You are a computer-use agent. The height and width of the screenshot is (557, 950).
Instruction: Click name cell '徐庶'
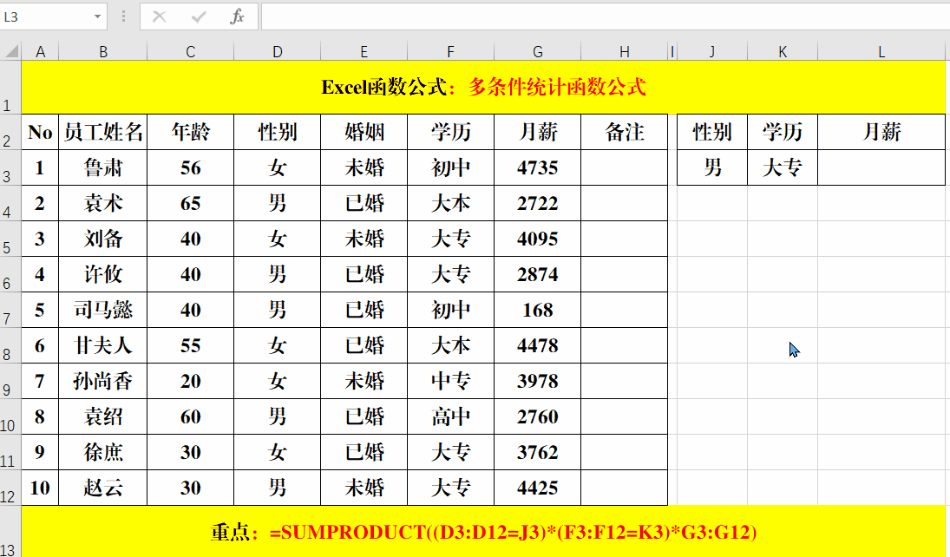point(103,452)
